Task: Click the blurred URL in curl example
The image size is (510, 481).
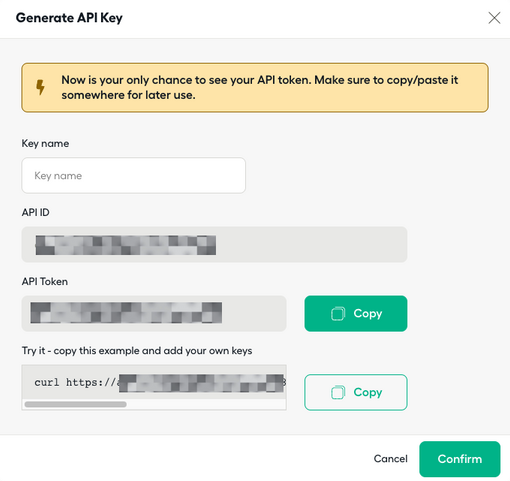Action: pos(201,383)
